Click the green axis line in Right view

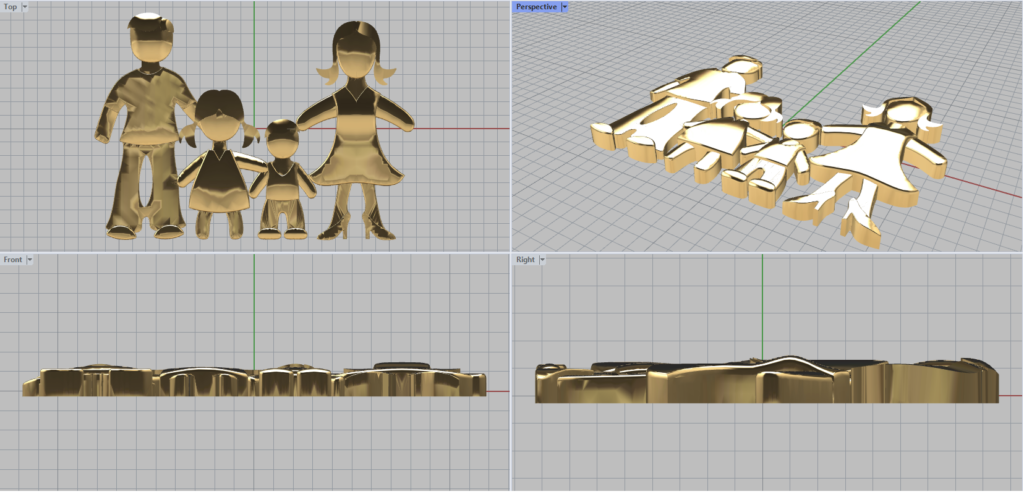coord(762,300)
